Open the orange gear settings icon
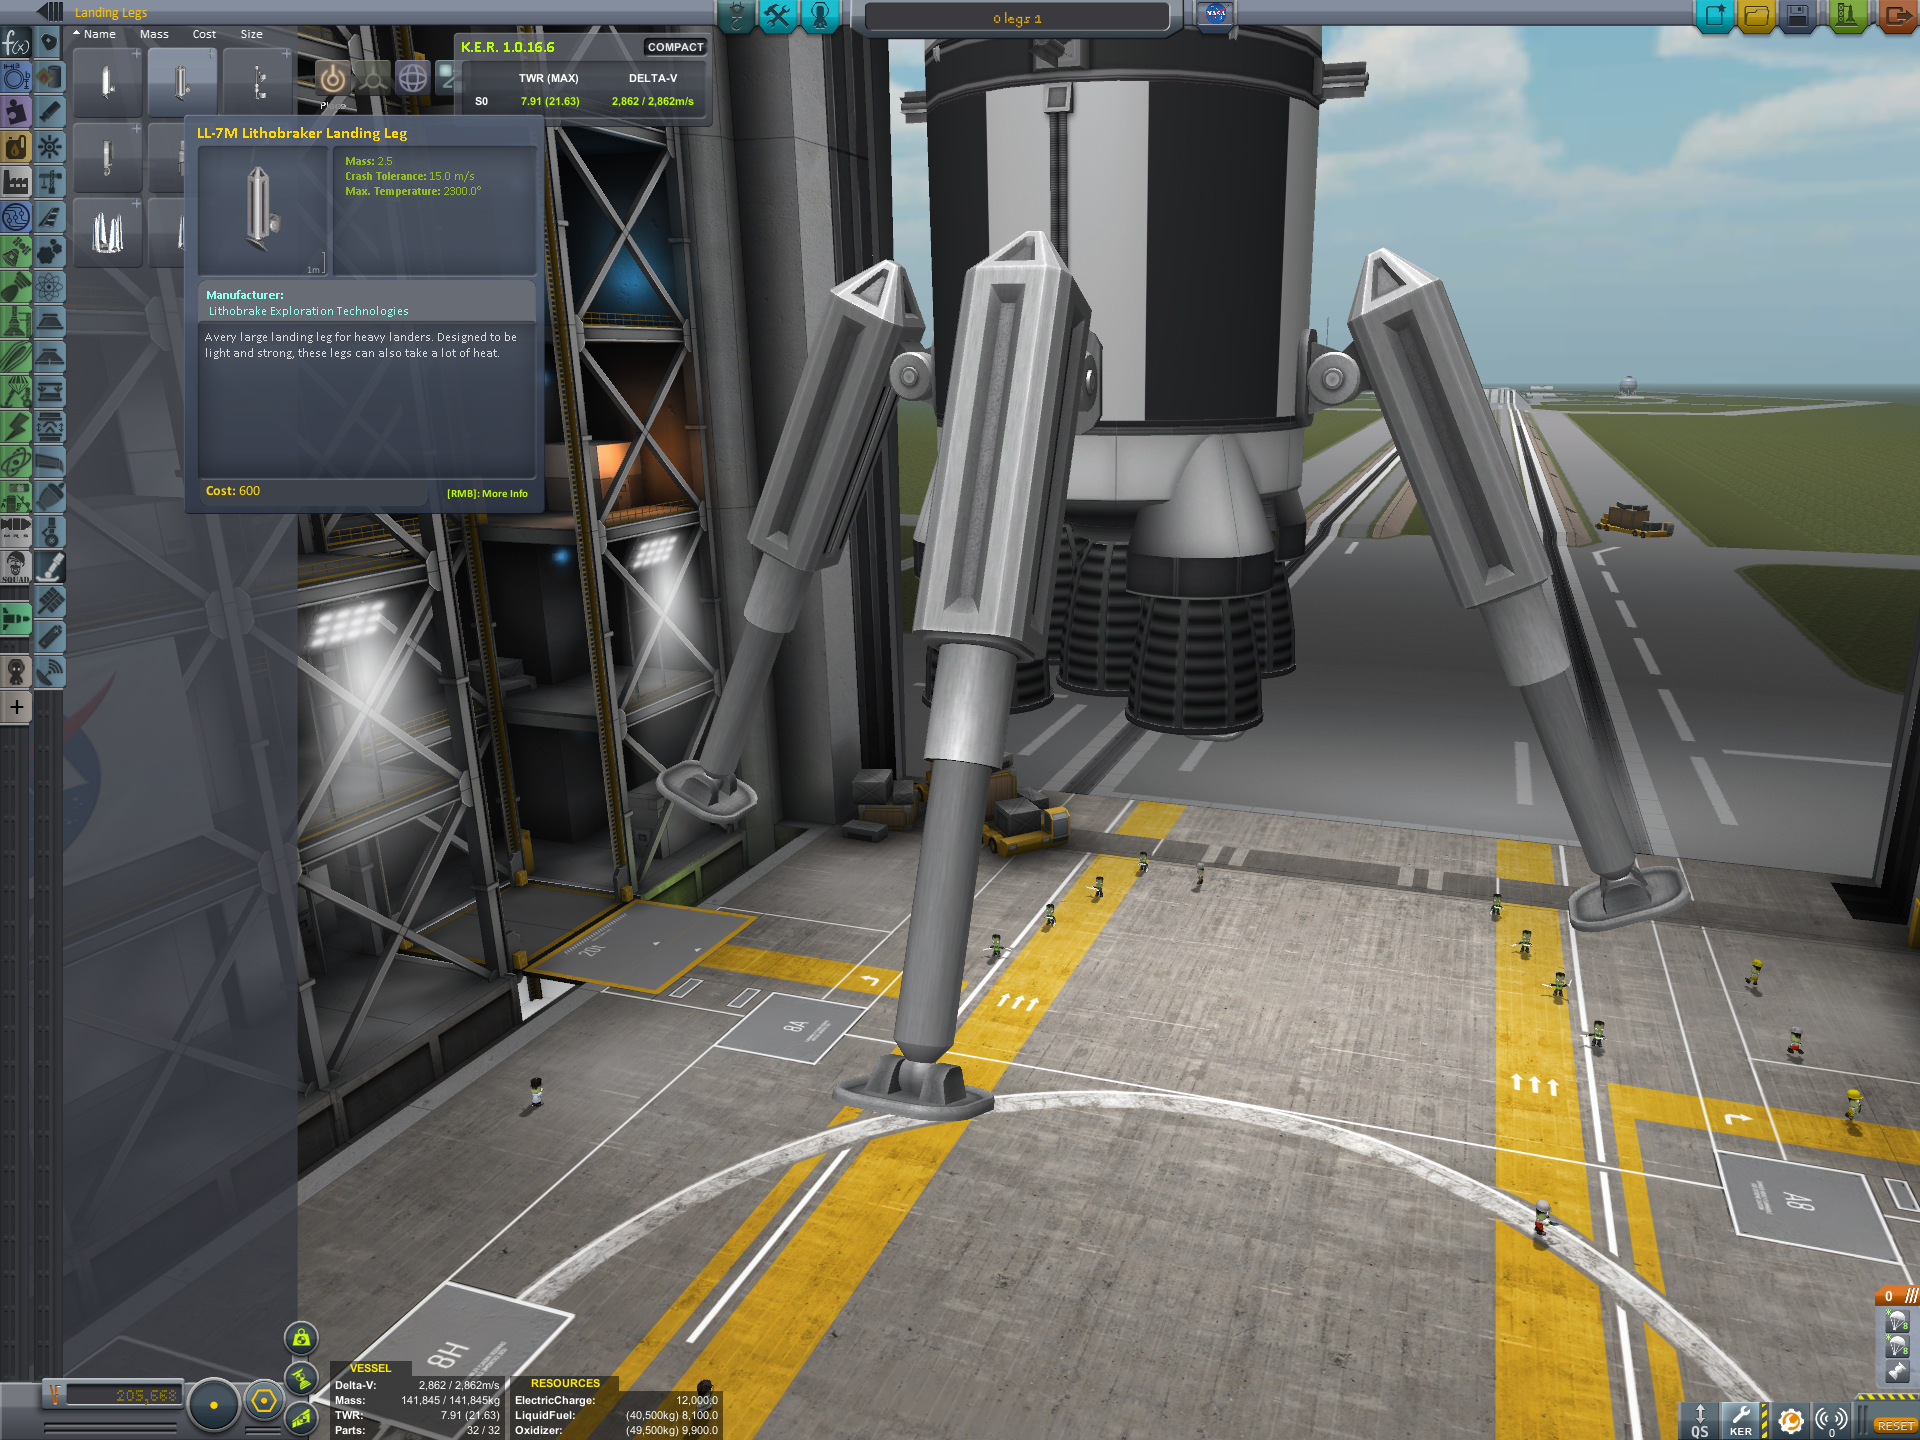 click(x=1790, y=1420)
